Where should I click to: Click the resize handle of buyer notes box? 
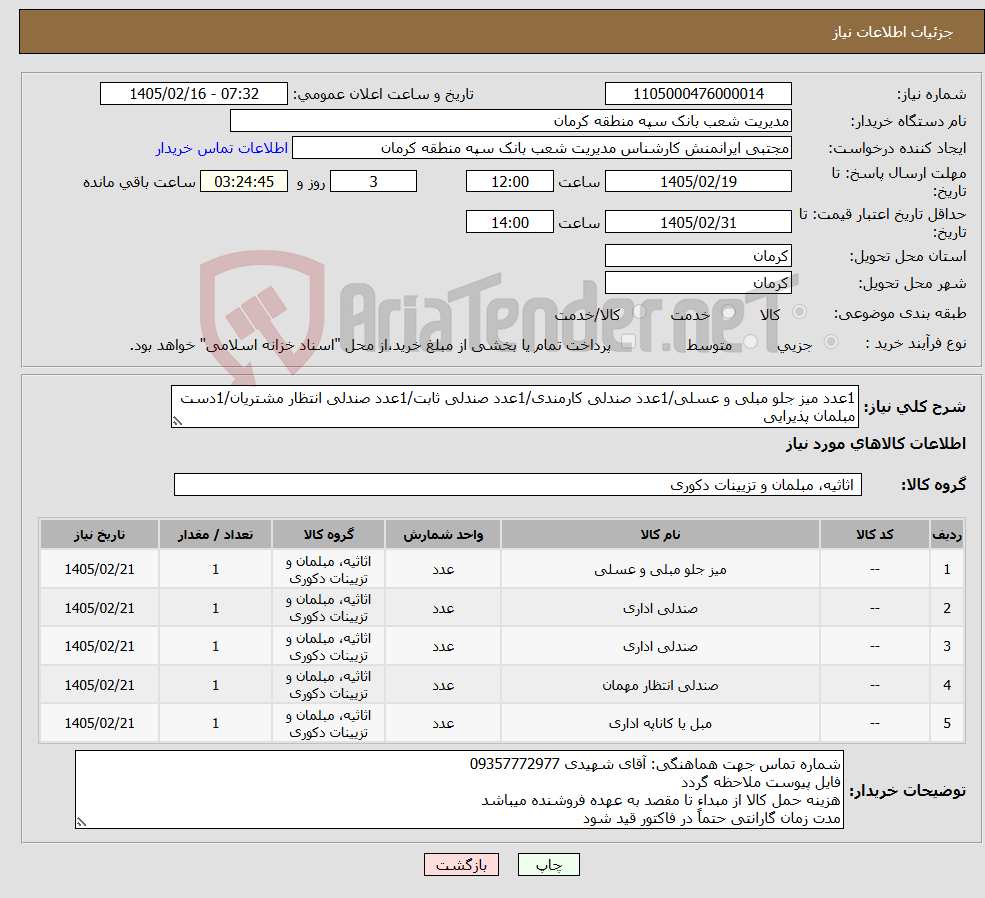81,821
